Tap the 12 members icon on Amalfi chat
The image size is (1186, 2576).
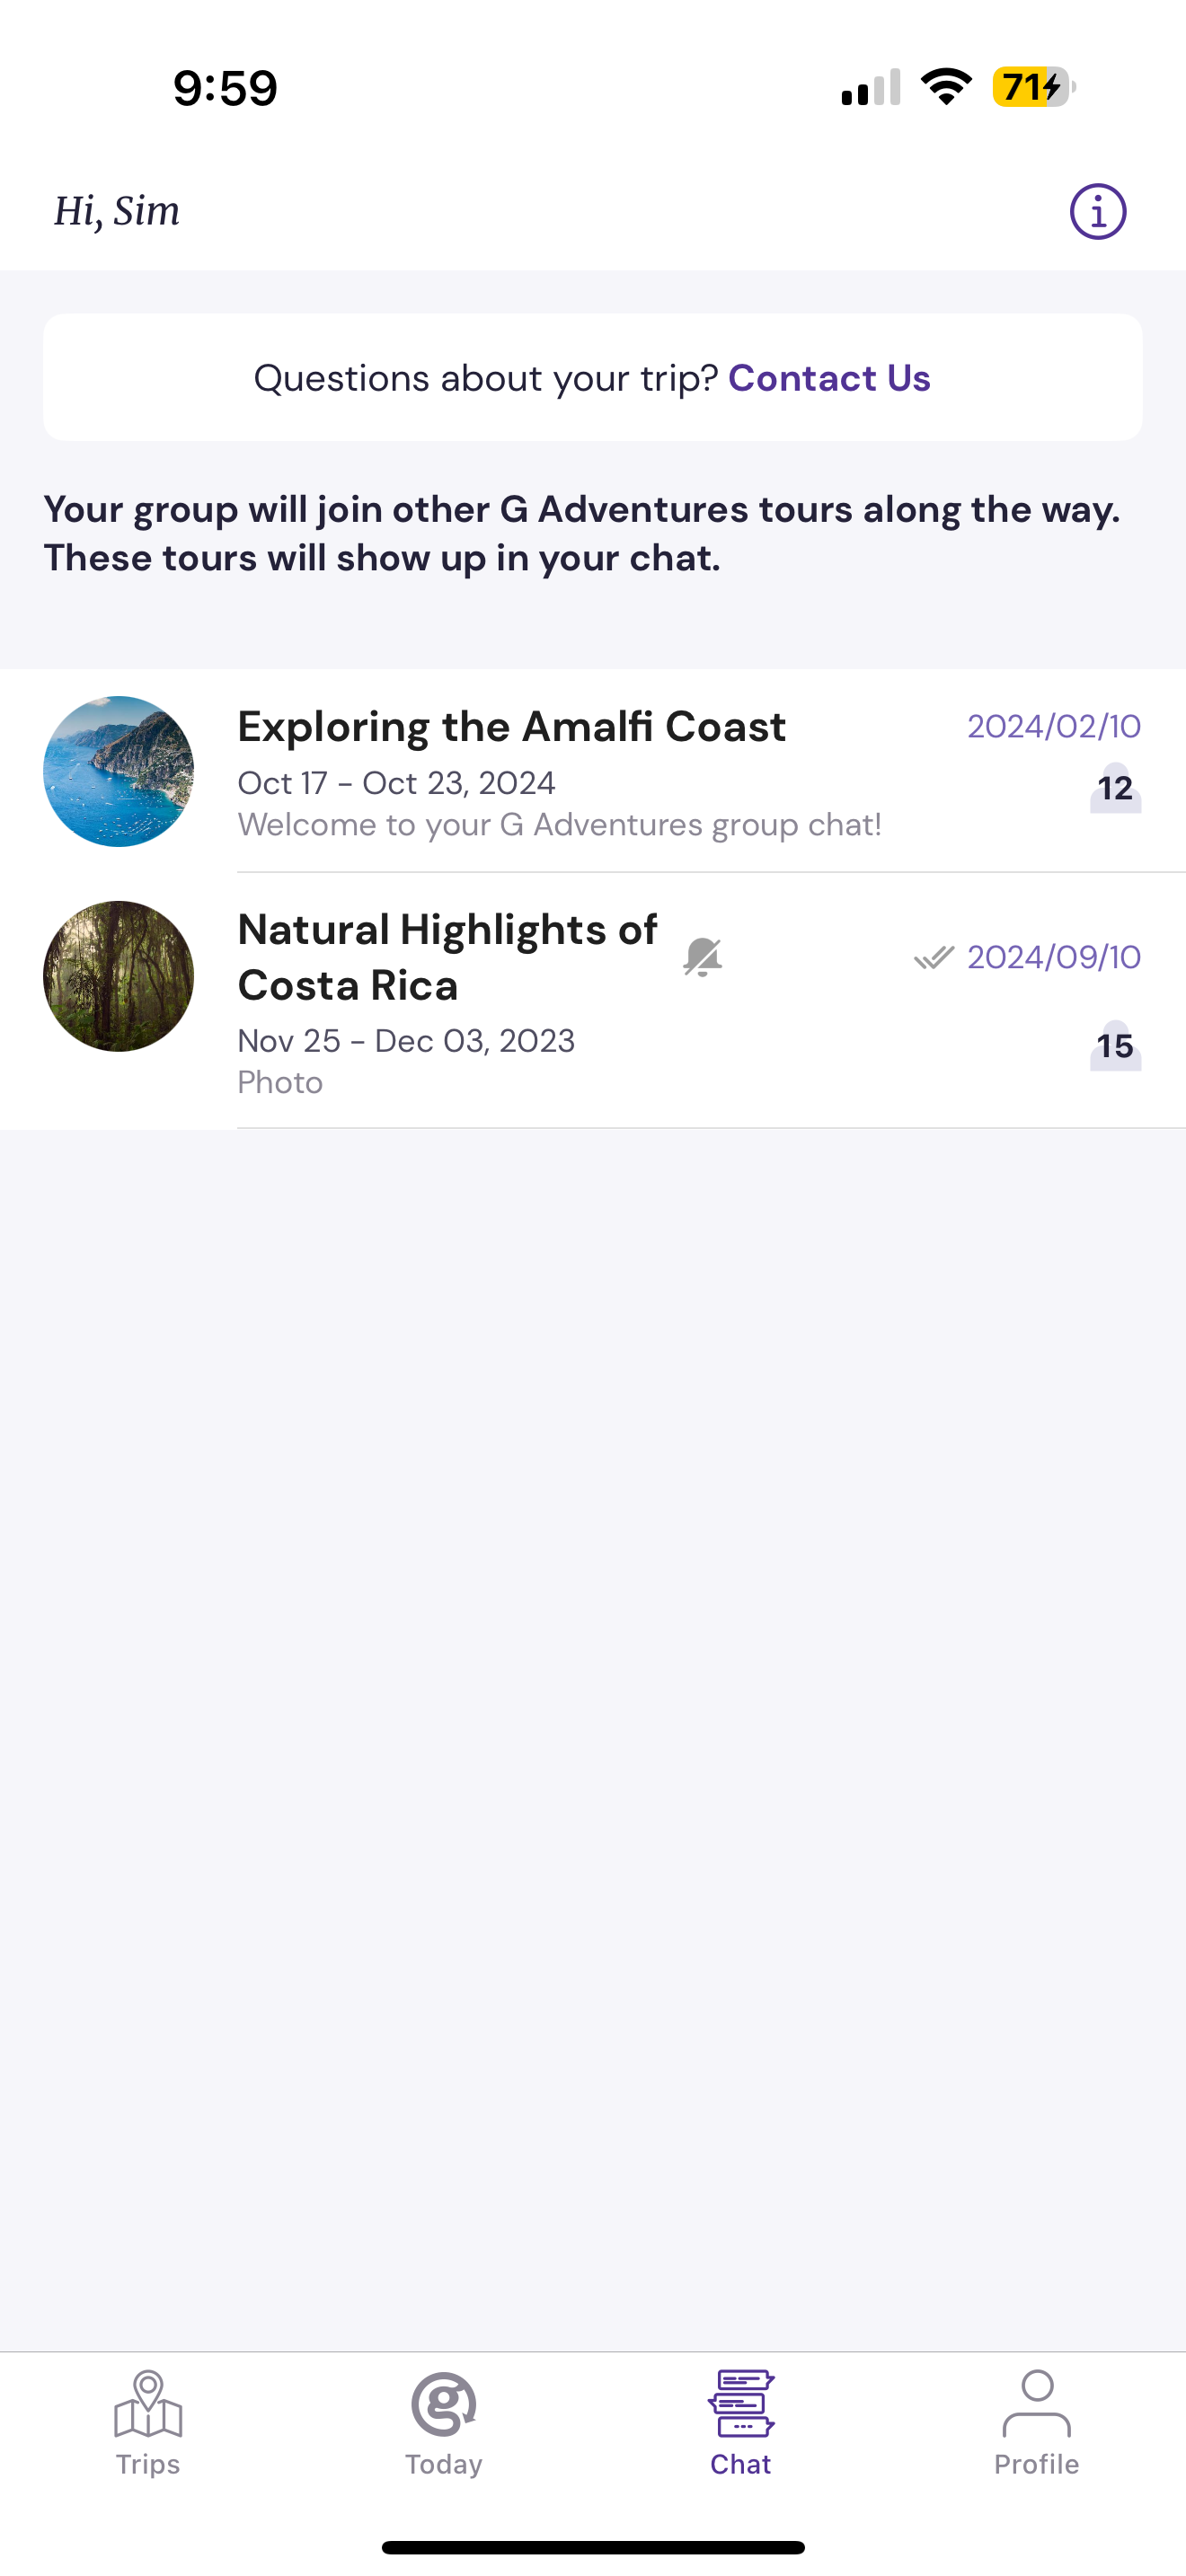(x=1115, y=788)
